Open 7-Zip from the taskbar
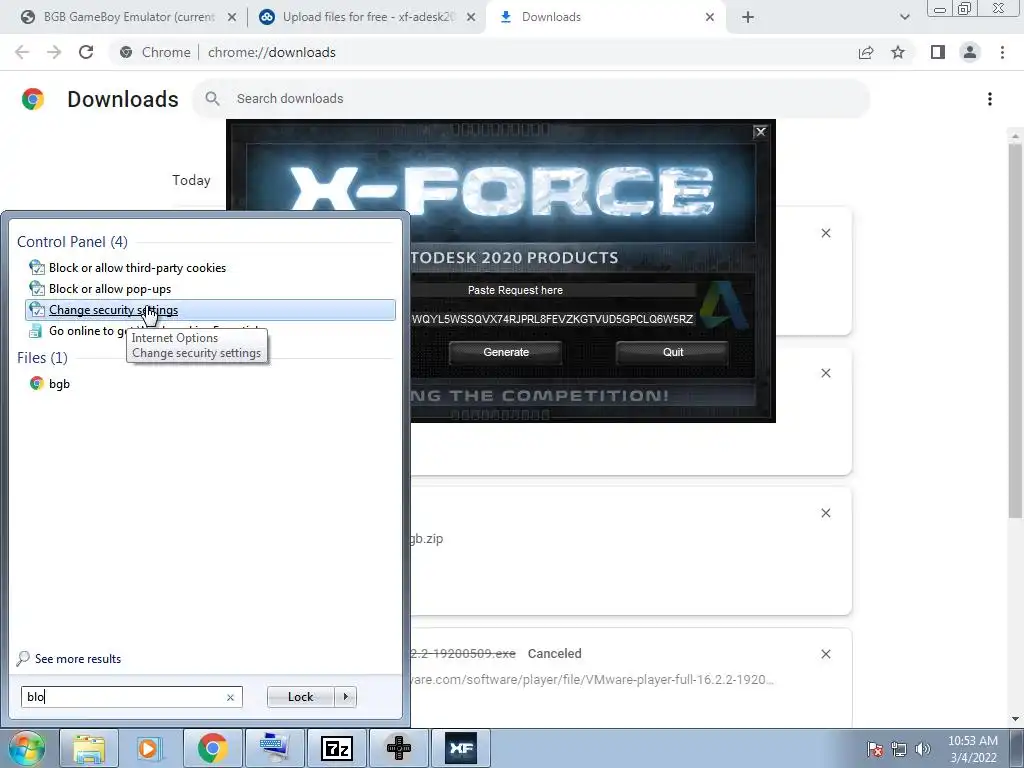The height and width of the screenshot is (768, 1024). pos(336,748)
